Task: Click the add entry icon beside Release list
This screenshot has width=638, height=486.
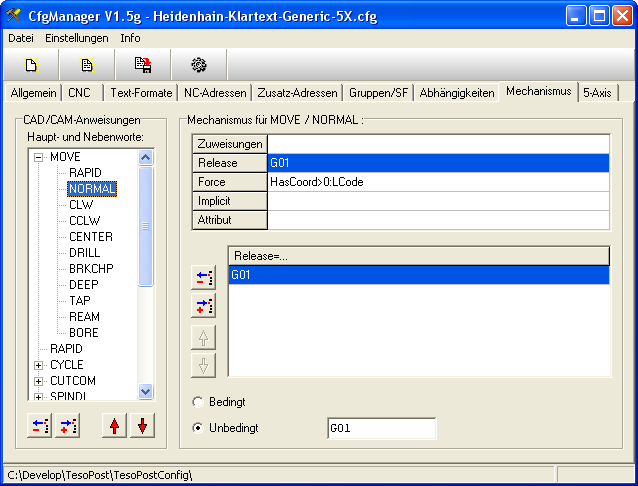Action: 204,307
